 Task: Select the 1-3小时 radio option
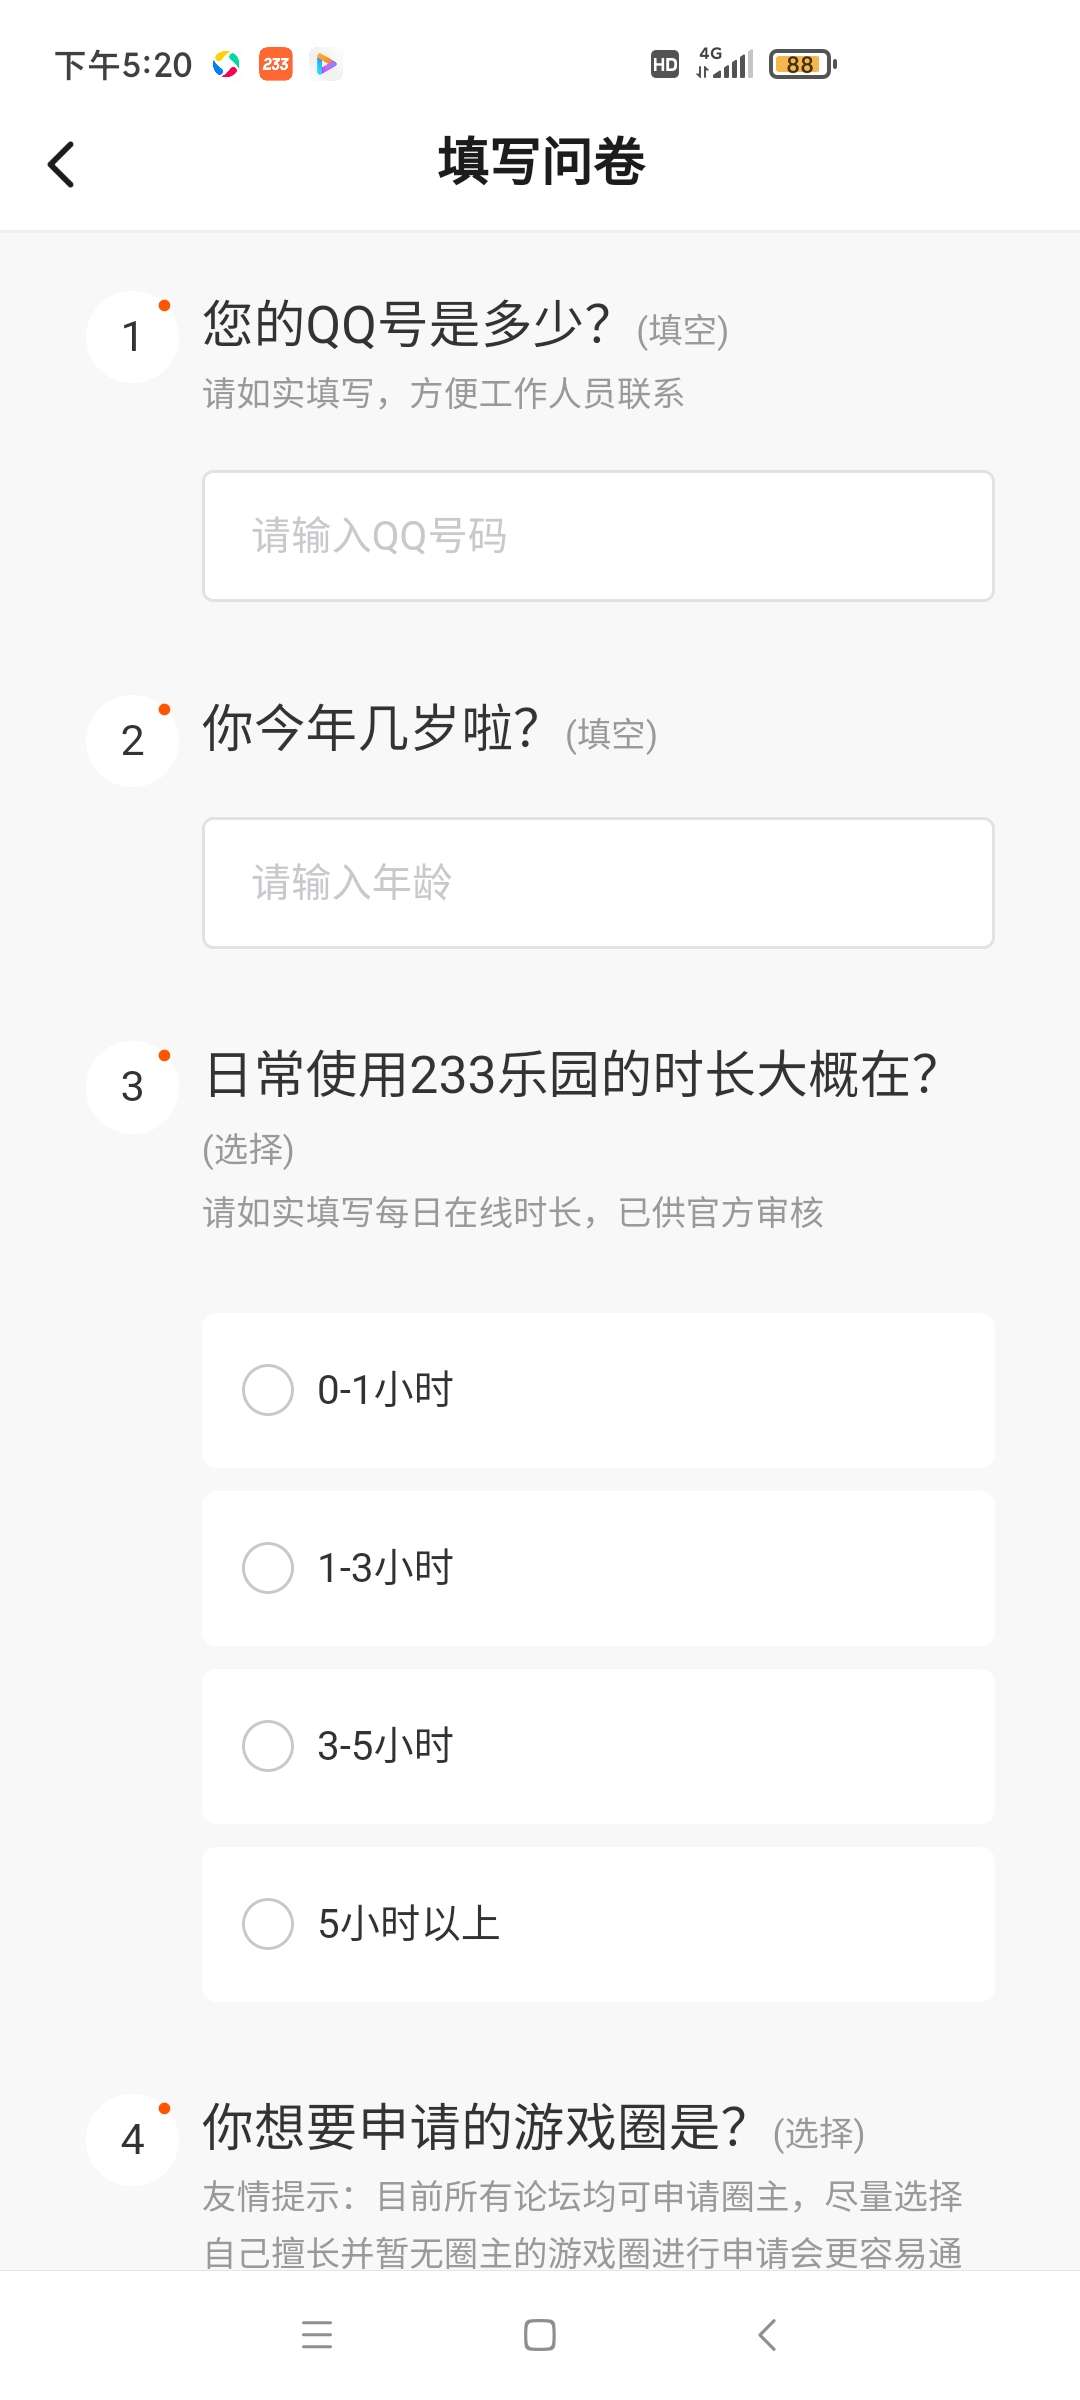[x=268, y=1568]
